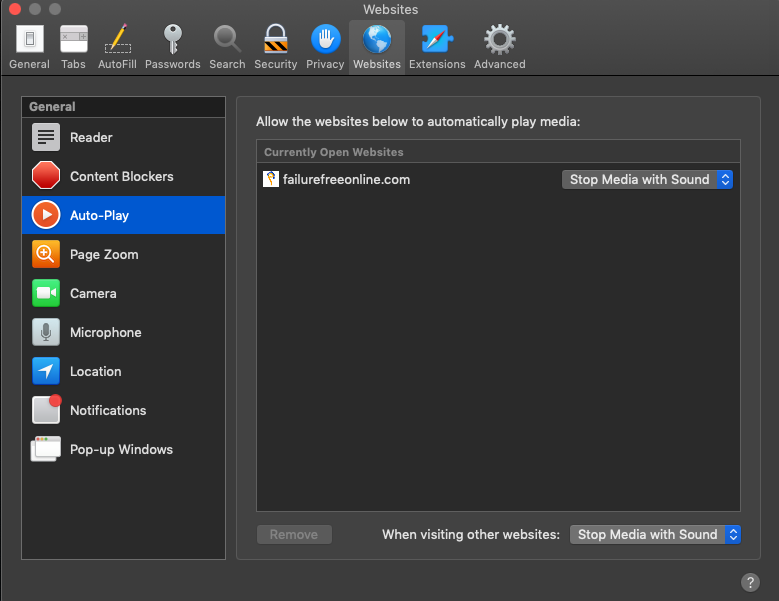The width and height of the screenshot is (779, 601).
Task: Click the Microphone icon in sidebar
Action: pyautogui.click(x=46, y=332)
